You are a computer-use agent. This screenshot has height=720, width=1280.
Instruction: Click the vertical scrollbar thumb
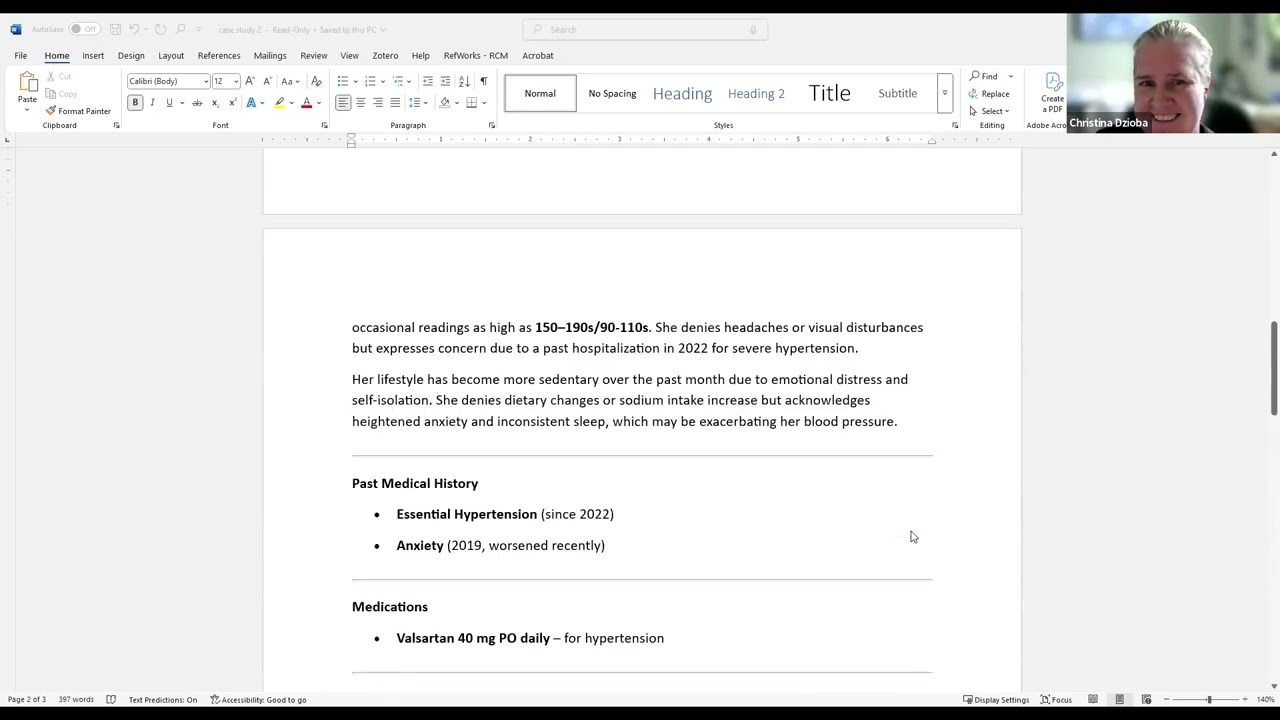click(x=1274, y=367)
